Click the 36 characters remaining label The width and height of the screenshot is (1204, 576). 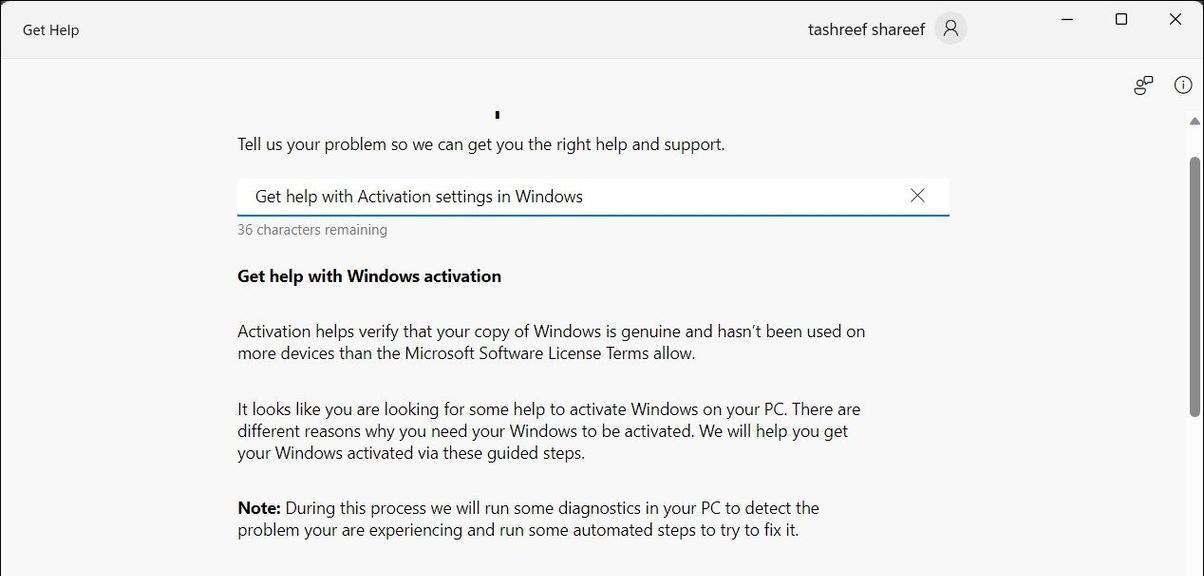(x=312, y=230)
